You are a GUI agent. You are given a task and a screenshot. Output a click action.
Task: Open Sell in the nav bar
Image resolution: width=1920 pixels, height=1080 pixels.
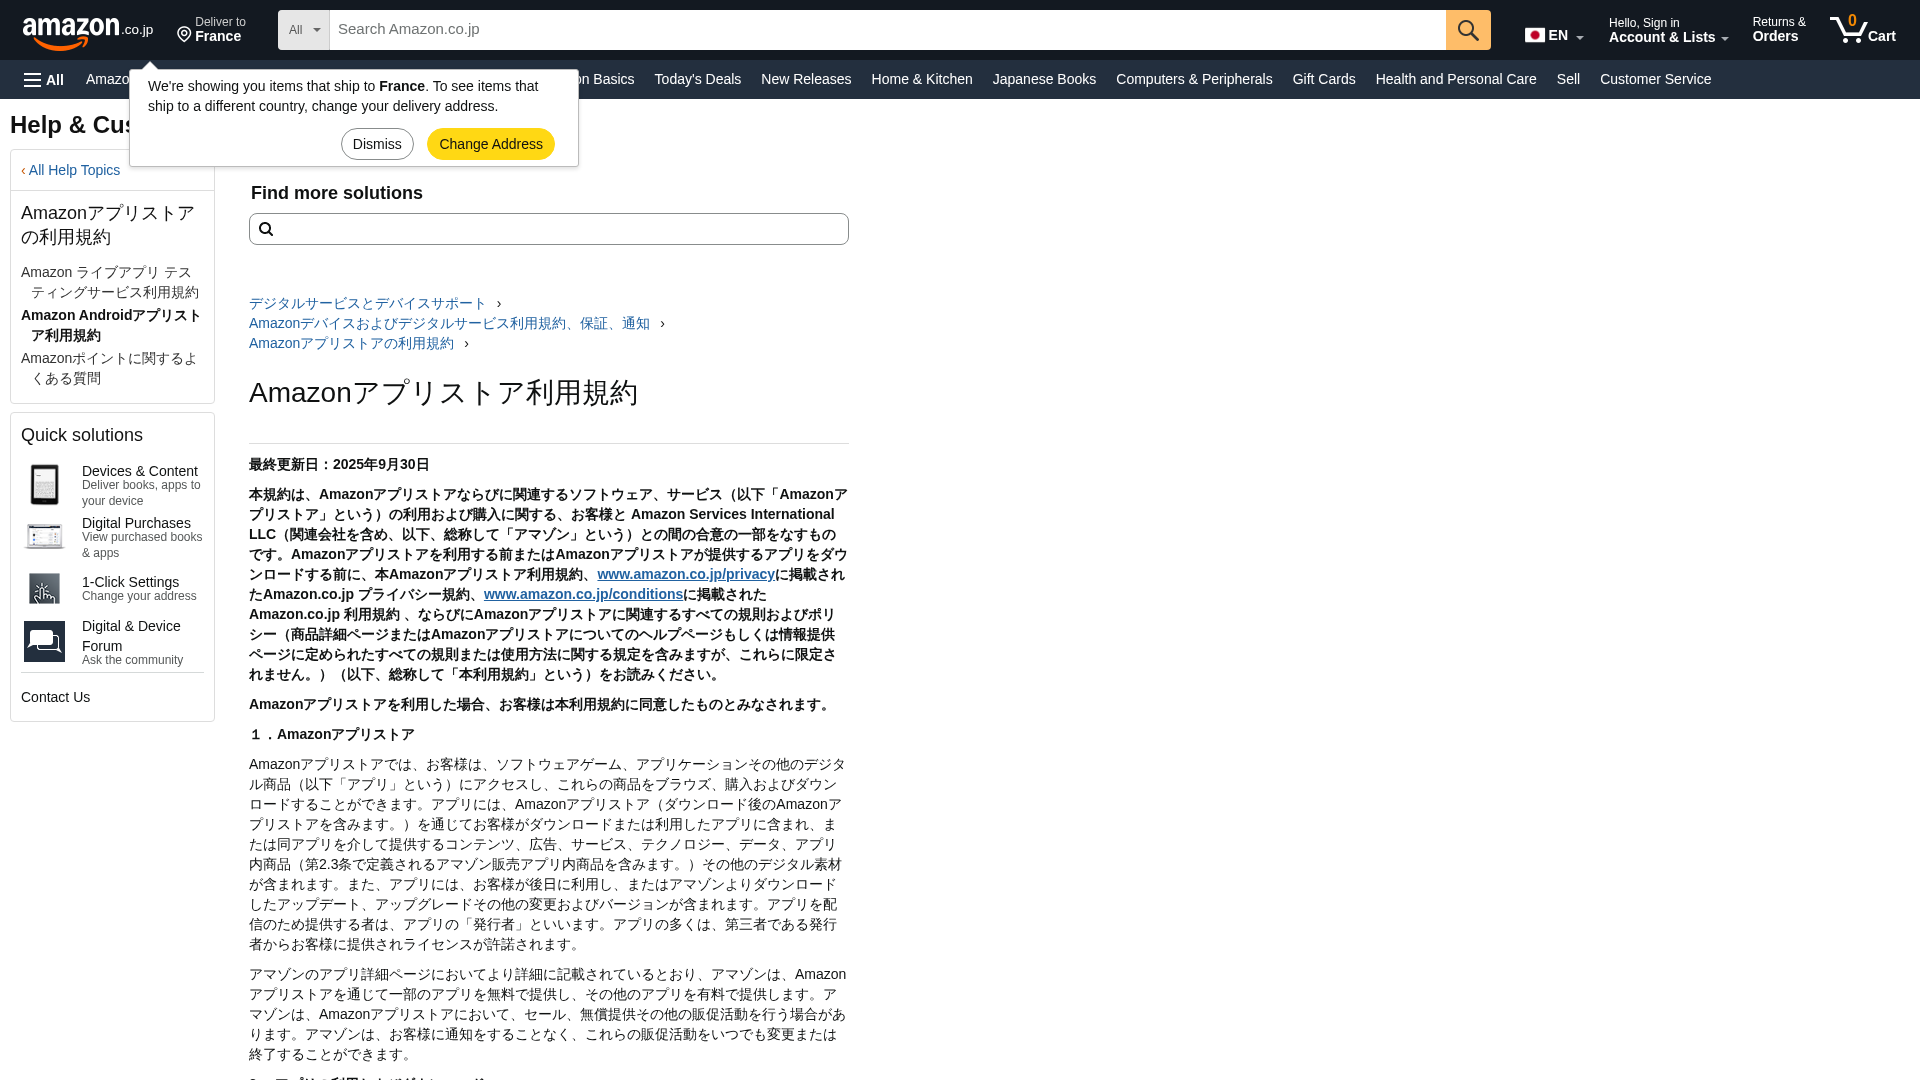click(1568, 79)
